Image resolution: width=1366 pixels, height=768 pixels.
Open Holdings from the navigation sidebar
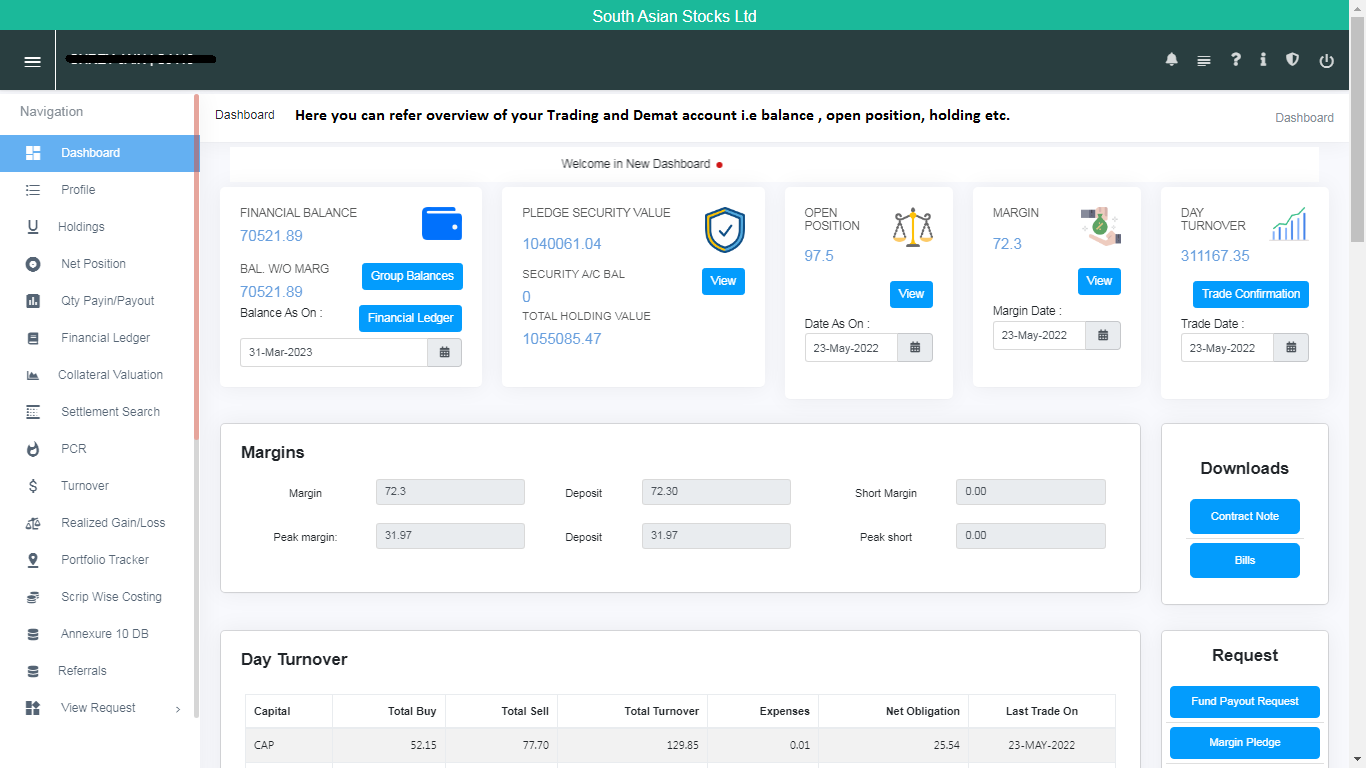pyautogui.click(x=81, y=227)
